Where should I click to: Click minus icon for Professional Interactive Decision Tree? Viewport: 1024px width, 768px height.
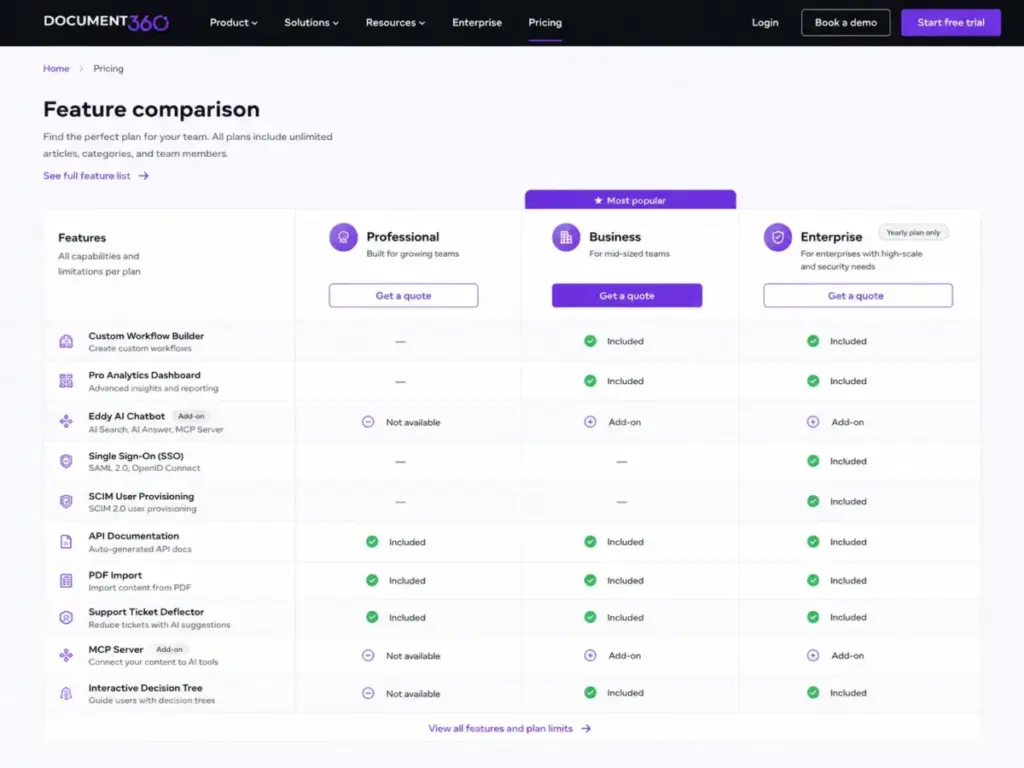pyautogui.click(x=368, y=693)
